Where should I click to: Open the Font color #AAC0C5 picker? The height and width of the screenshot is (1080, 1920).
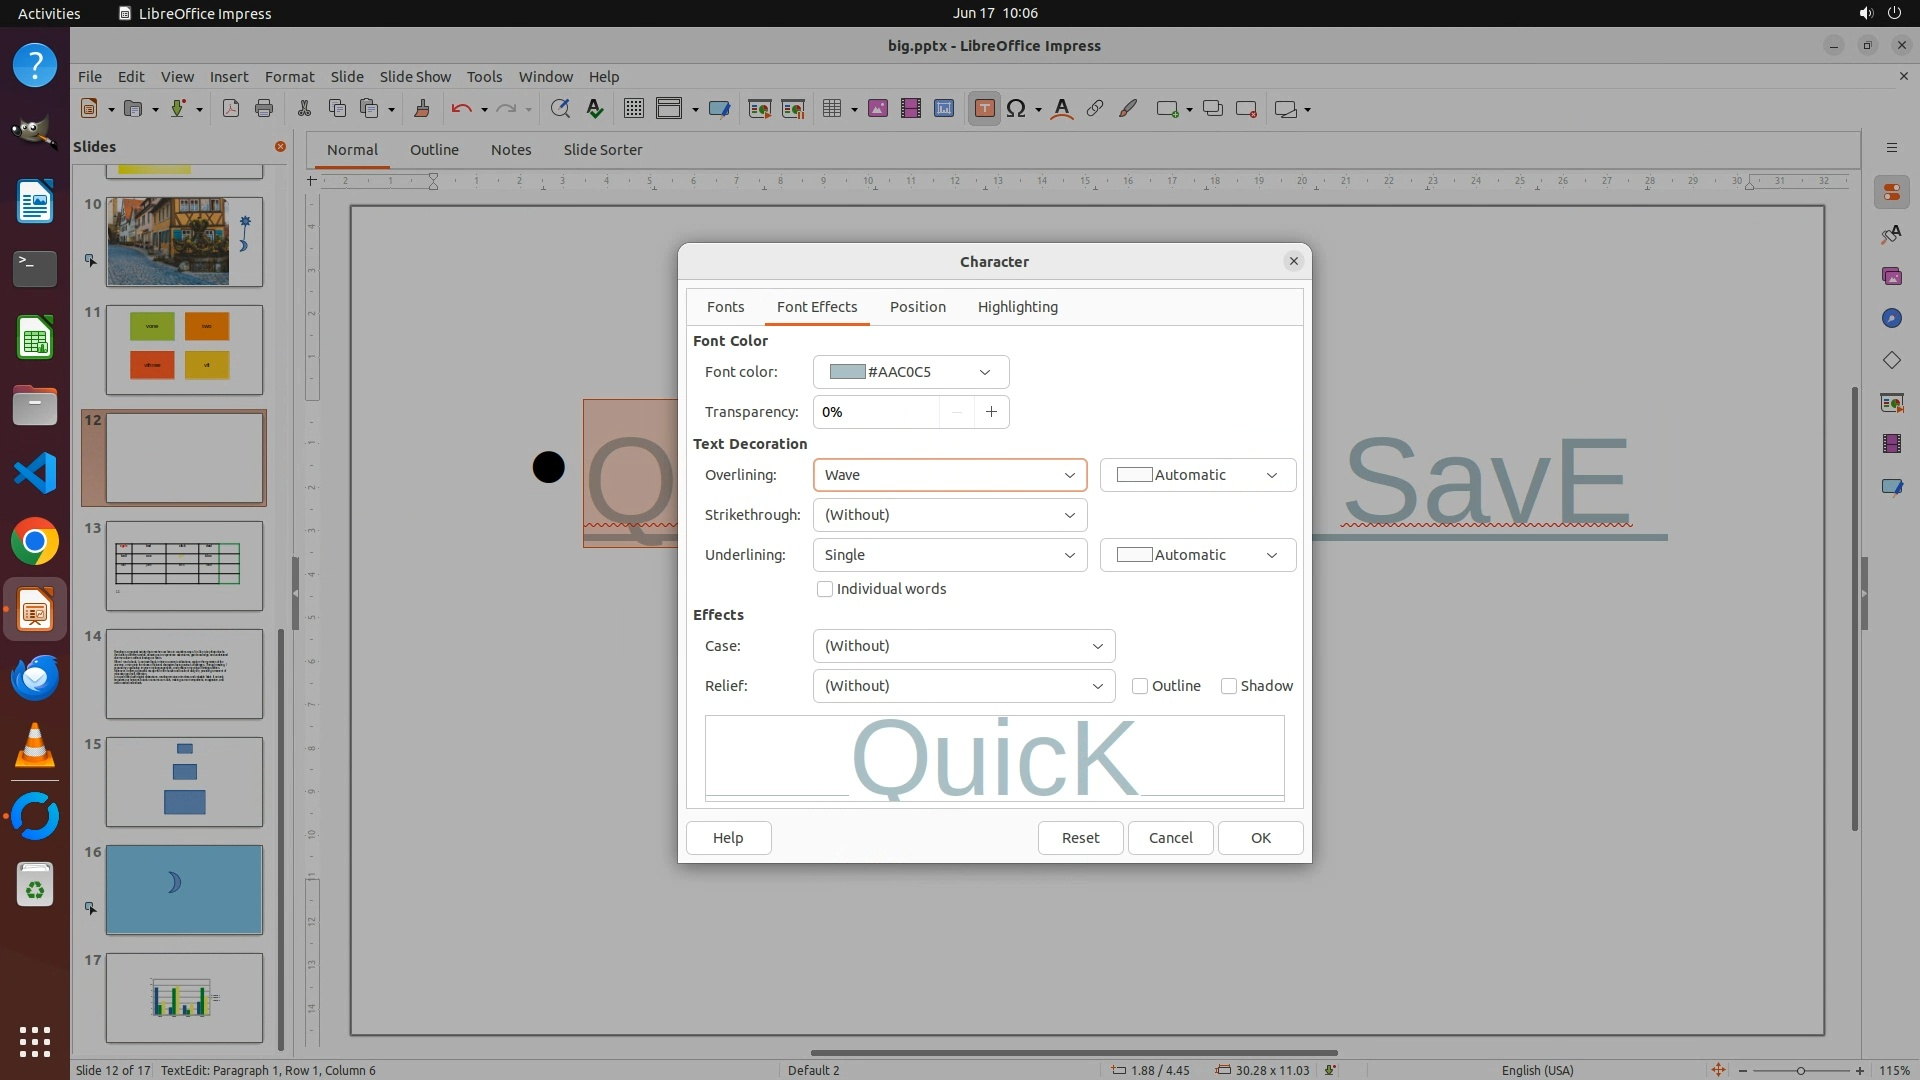pyautogui.click(x=910, y=372)
